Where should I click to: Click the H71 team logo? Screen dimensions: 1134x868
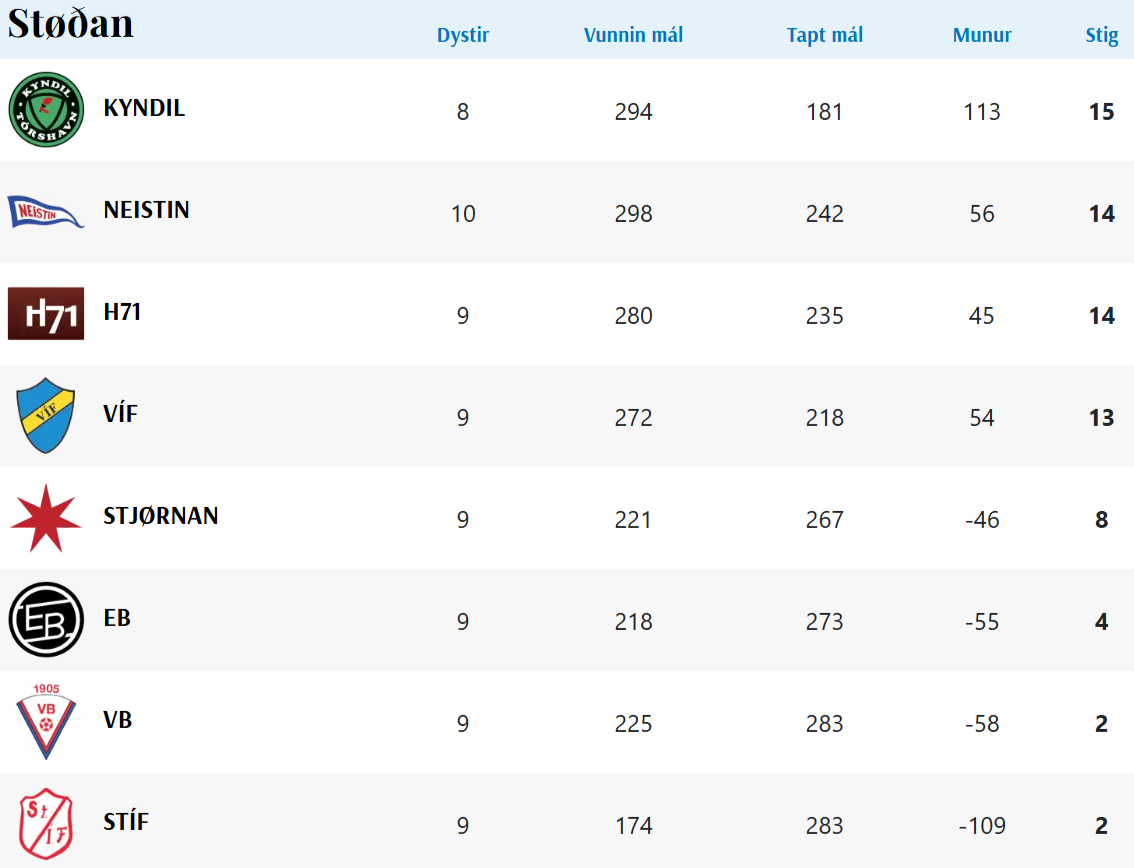(x=46, y=314)
